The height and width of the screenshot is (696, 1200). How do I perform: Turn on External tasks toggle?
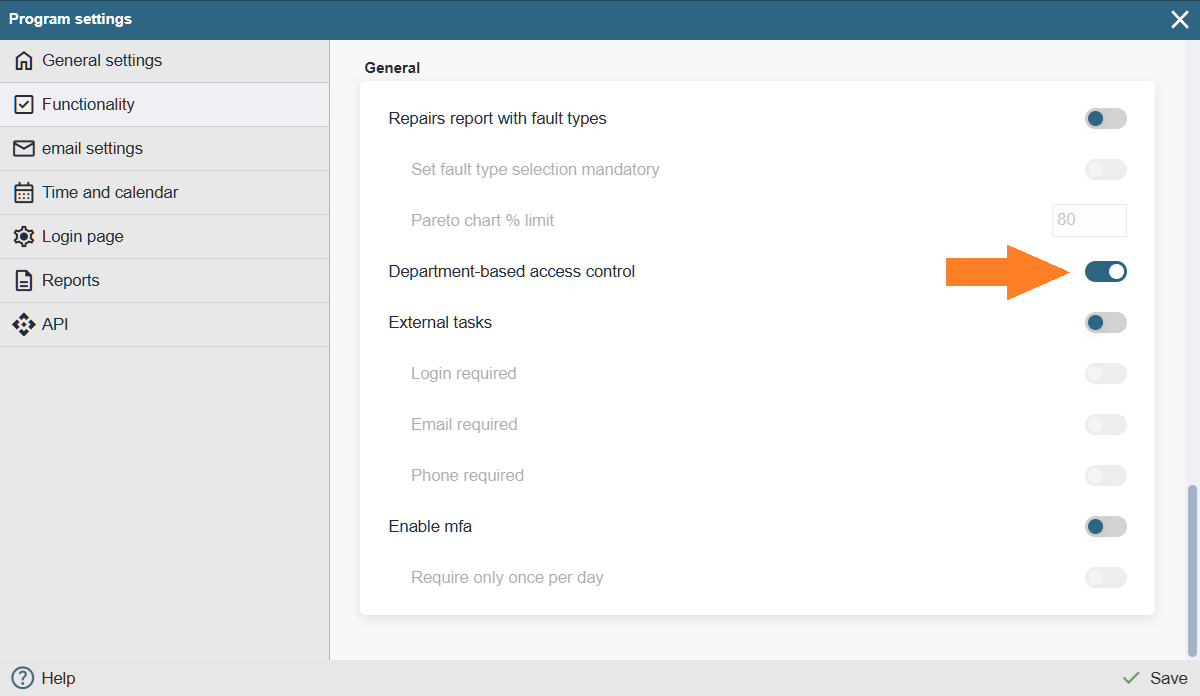pos(1105,322)
